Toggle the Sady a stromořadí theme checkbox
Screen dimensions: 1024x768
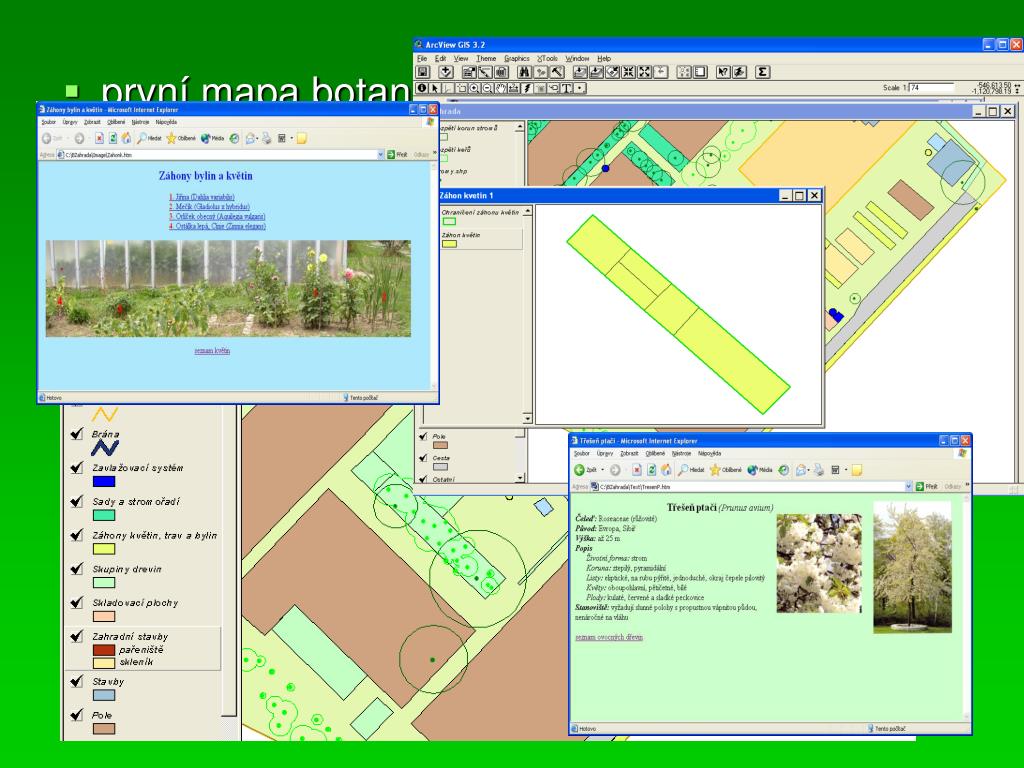pyautogui.click(x=77, y=502)
